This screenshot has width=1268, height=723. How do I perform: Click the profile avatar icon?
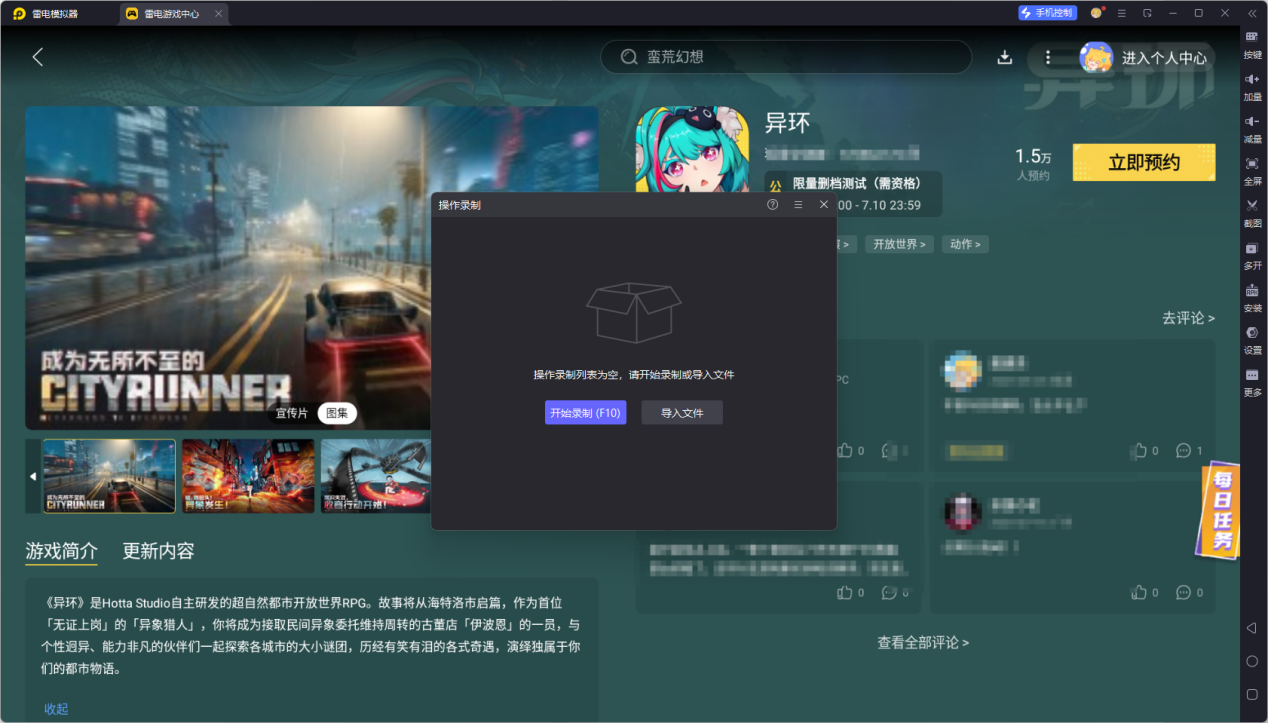1096,57
